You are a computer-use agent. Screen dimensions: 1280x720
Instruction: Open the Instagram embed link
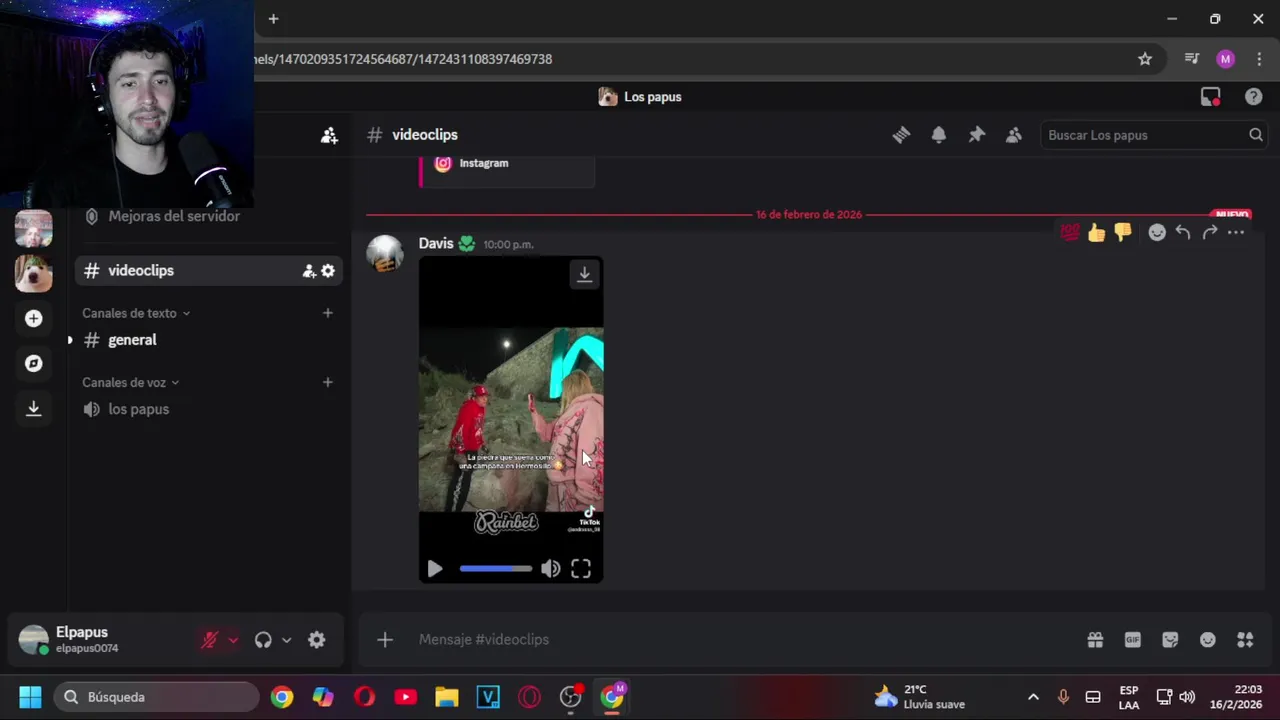coord(484,163)
